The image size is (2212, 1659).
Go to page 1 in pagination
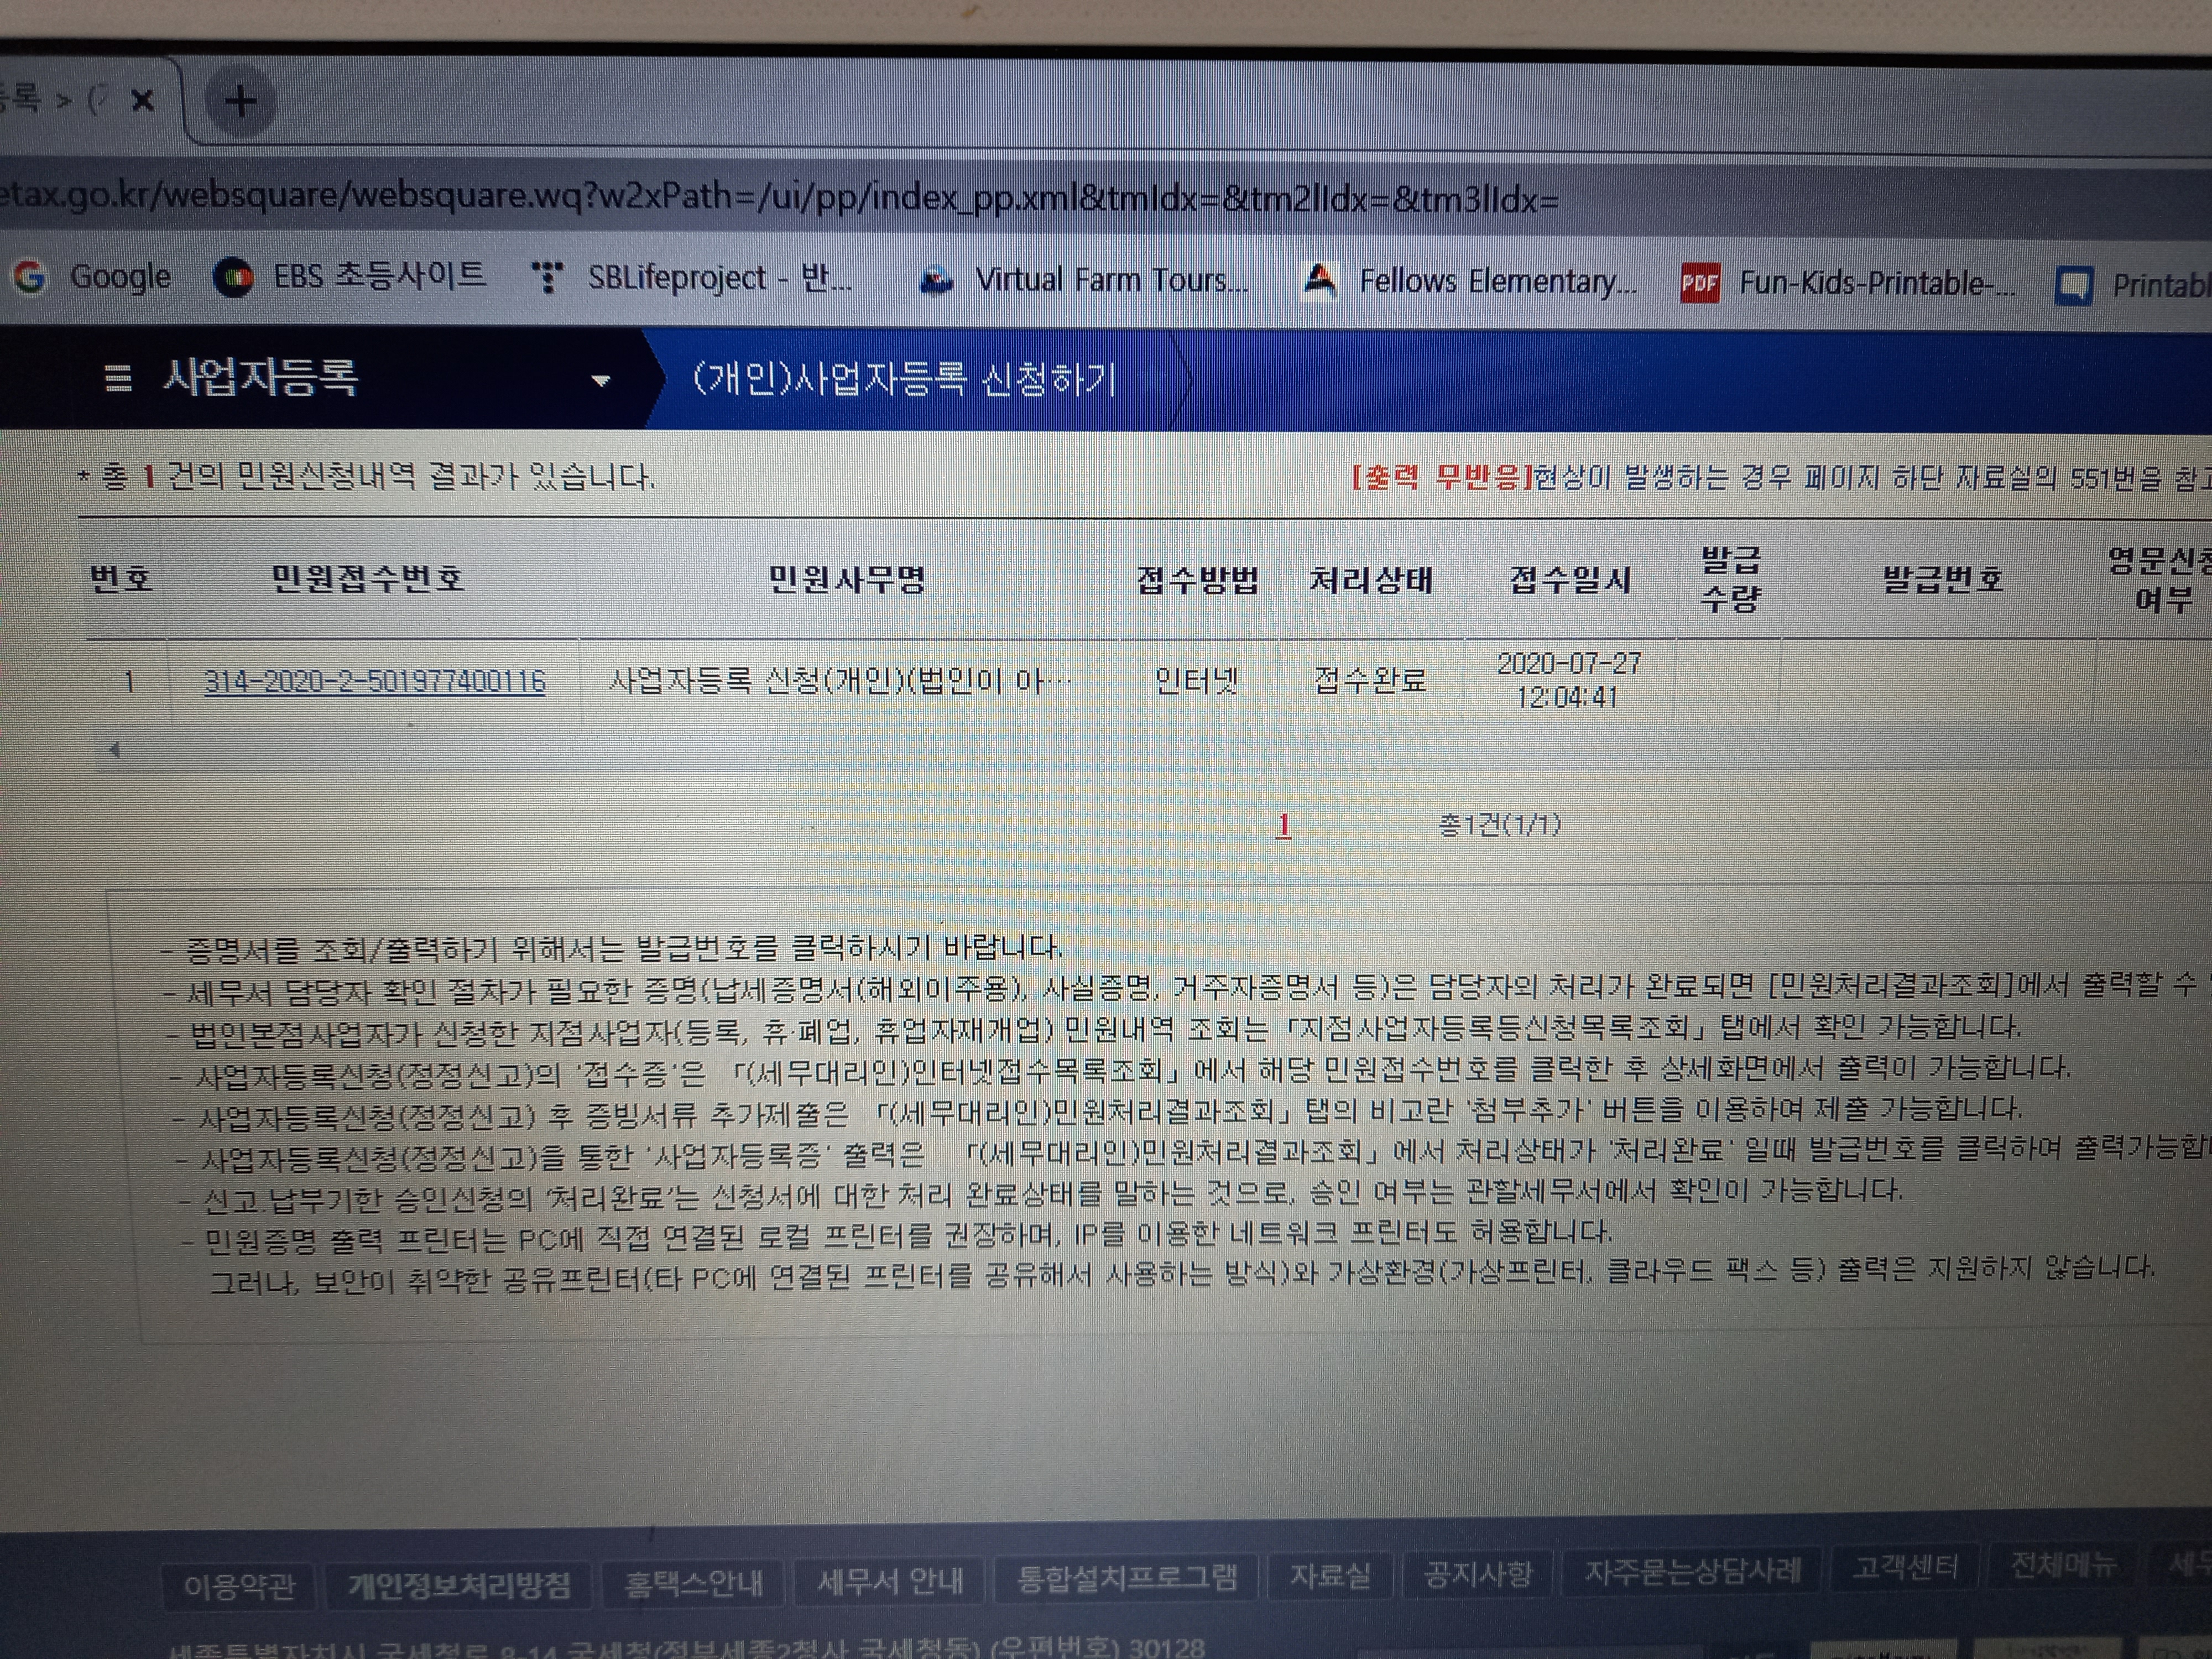click(x=1284, y=826)
